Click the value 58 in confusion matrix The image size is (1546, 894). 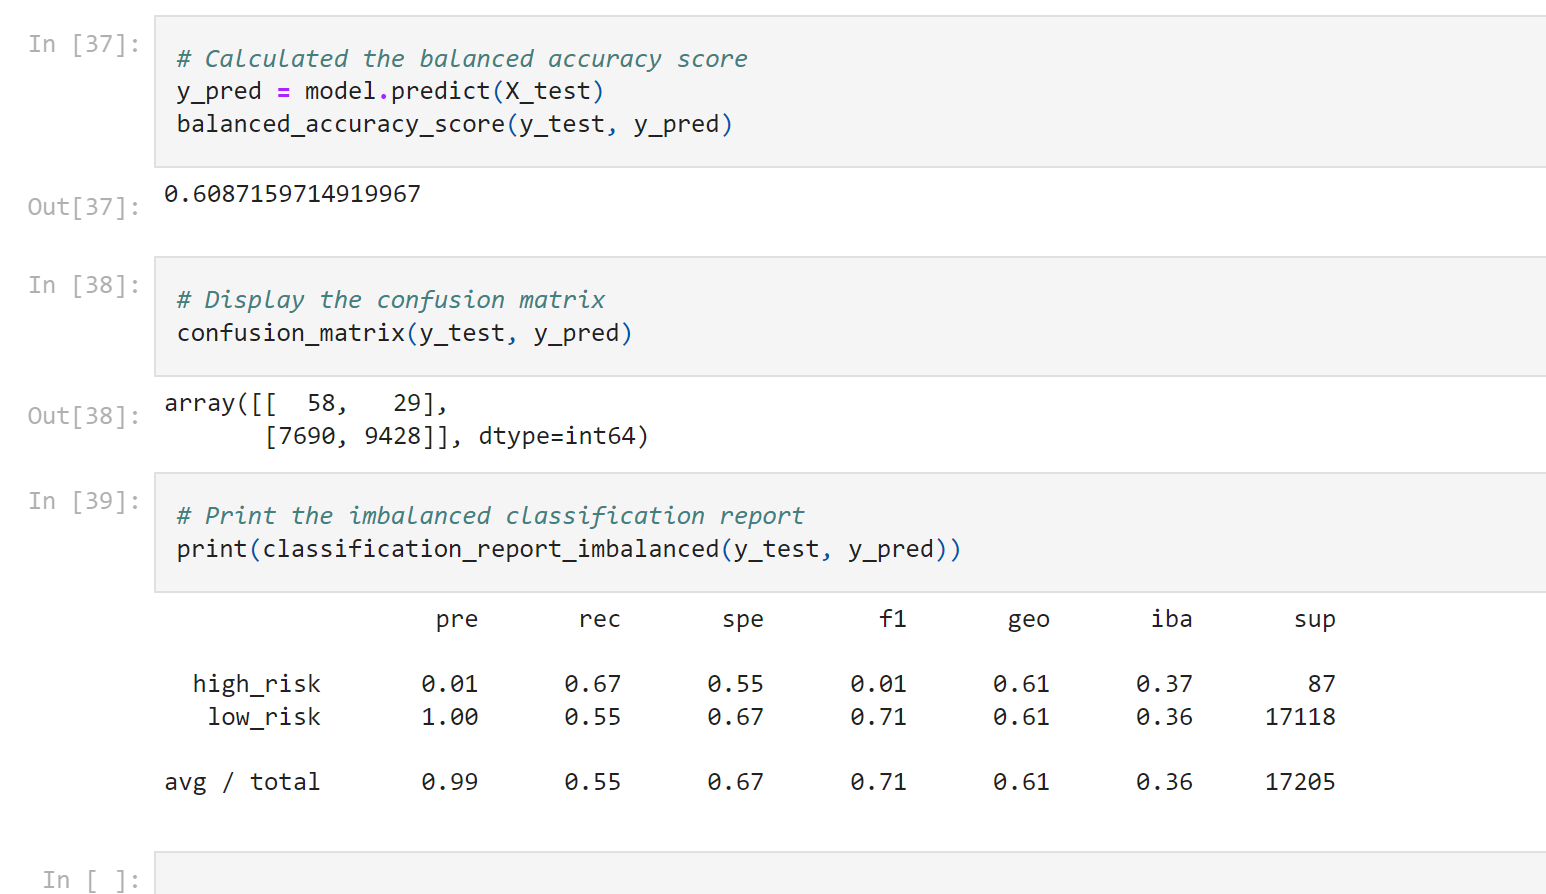coord(321,403)
